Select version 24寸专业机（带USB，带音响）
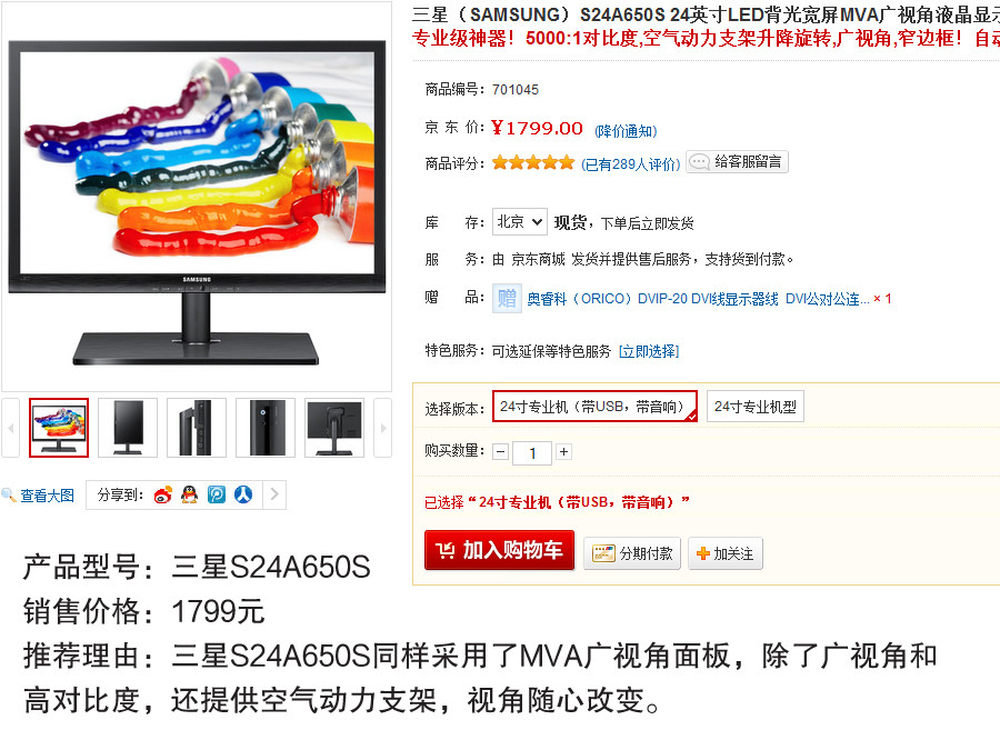1000x750 pixels. coord(594,406)
